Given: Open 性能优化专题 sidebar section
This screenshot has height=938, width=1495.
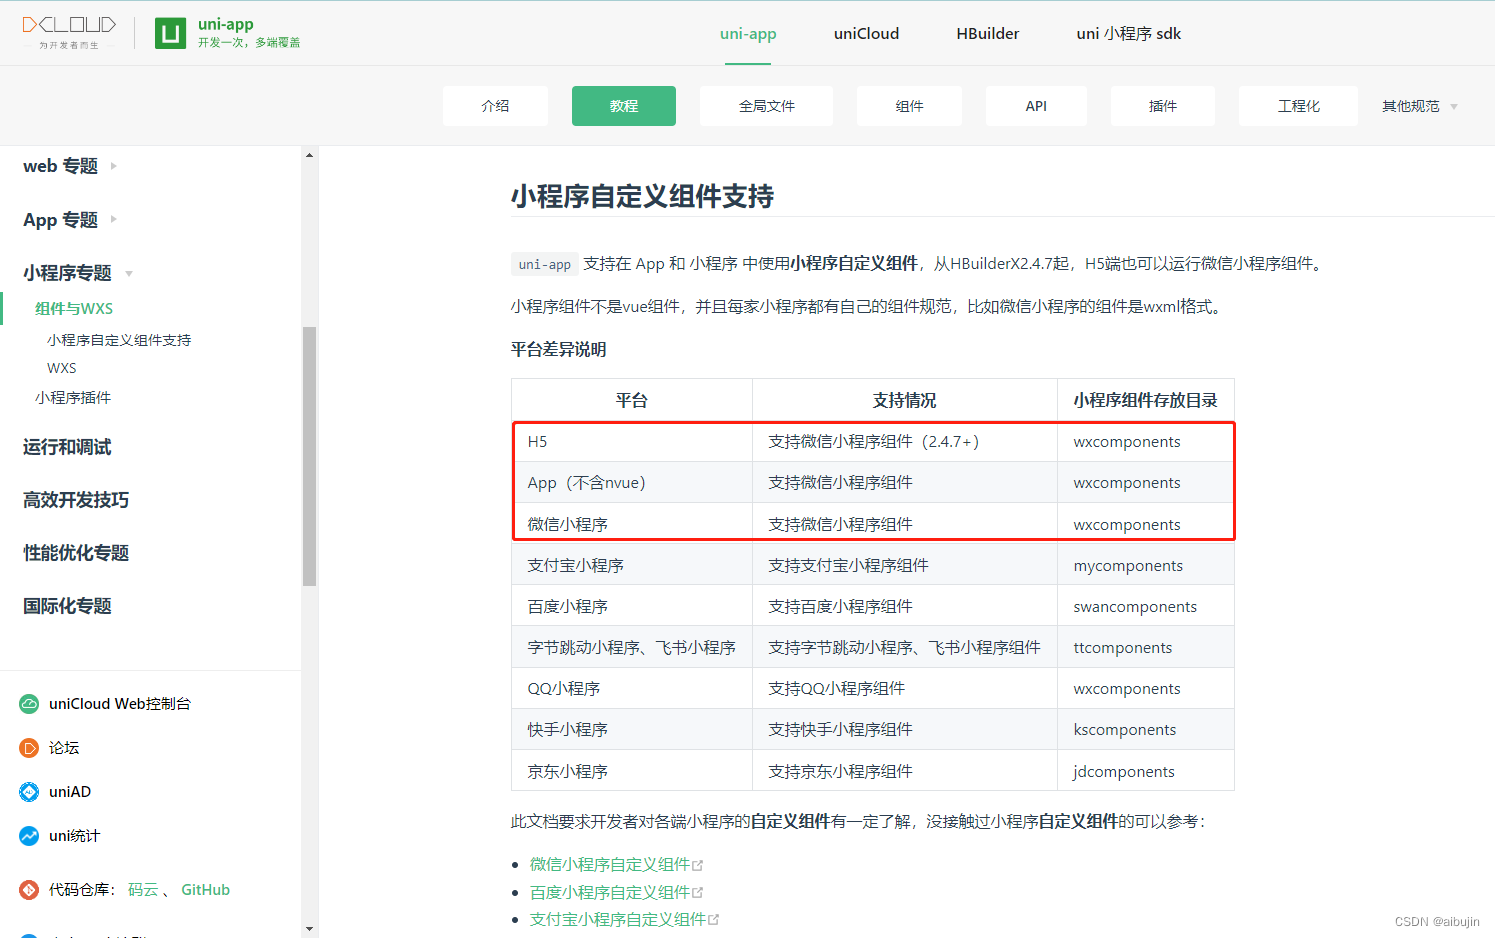Looking at the screenshot, I should [x=76, y=553].
